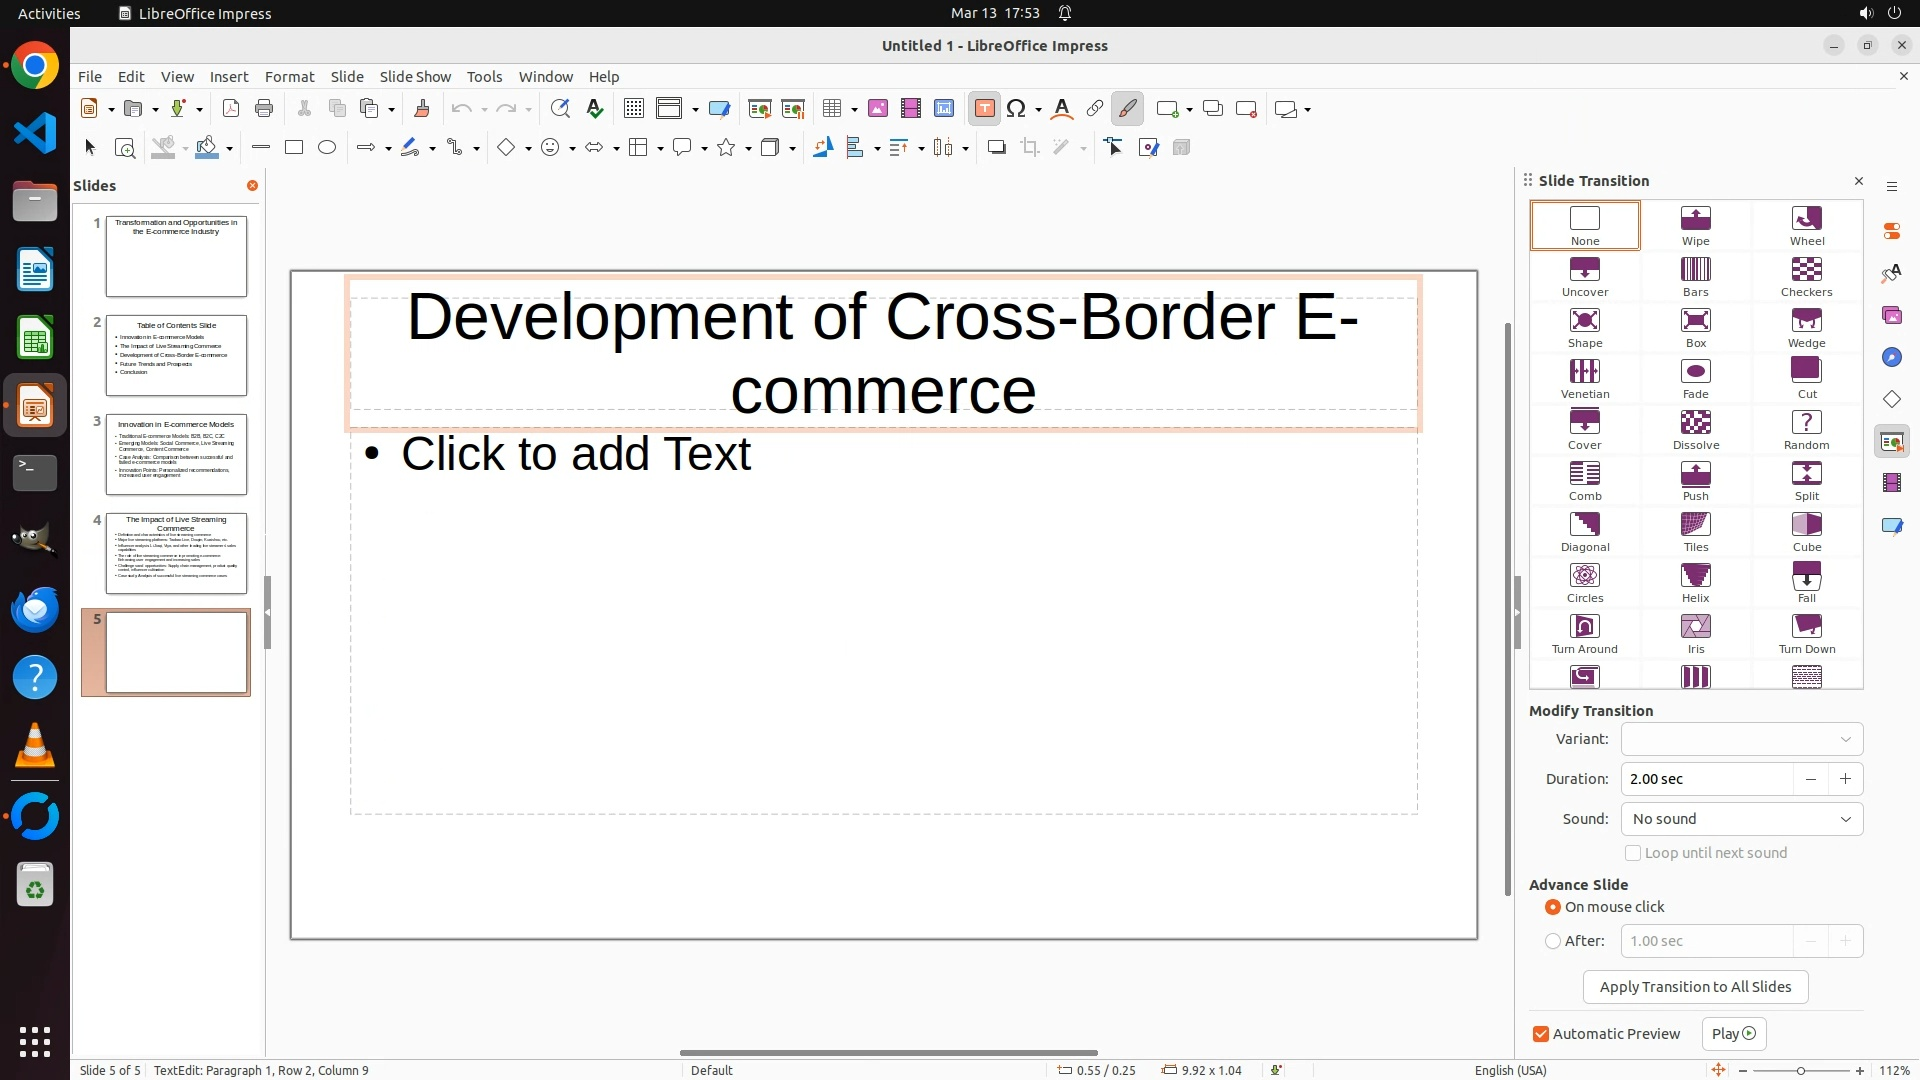The height and width of the screenshot is (1080, 1920).
Task: Select the After advance slide radio
Action: point(1553,941)
